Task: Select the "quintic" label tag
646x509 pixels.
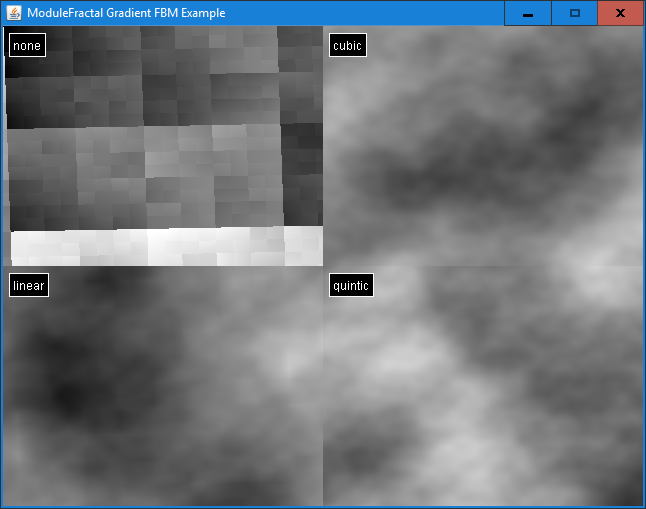Action: coord(351,286)
